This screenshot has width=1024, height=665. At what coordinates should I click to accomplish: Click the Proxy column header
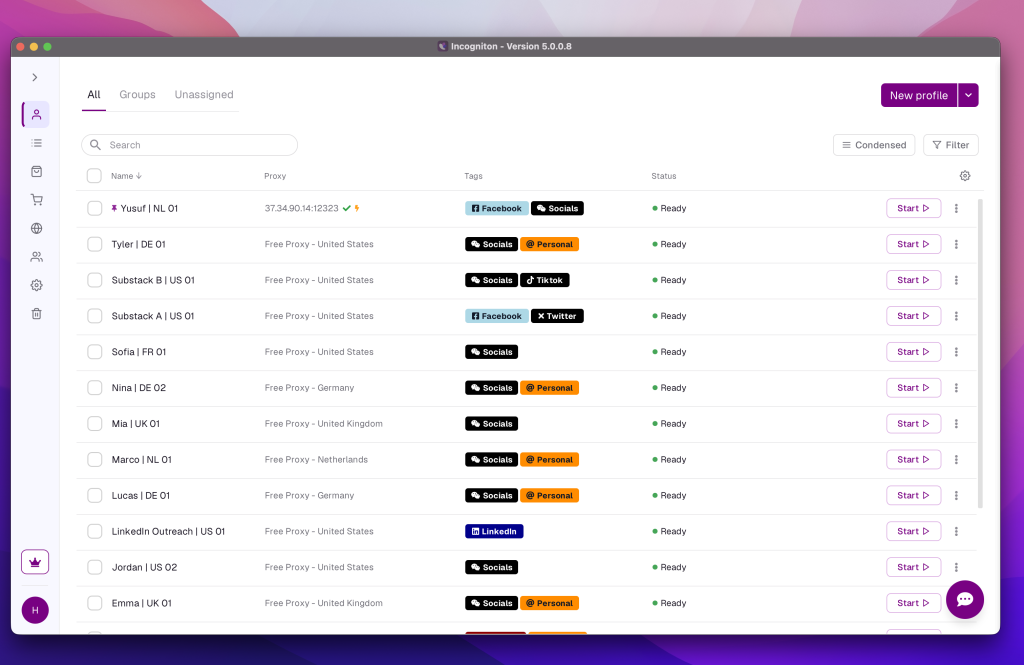[x=275, y=176]
